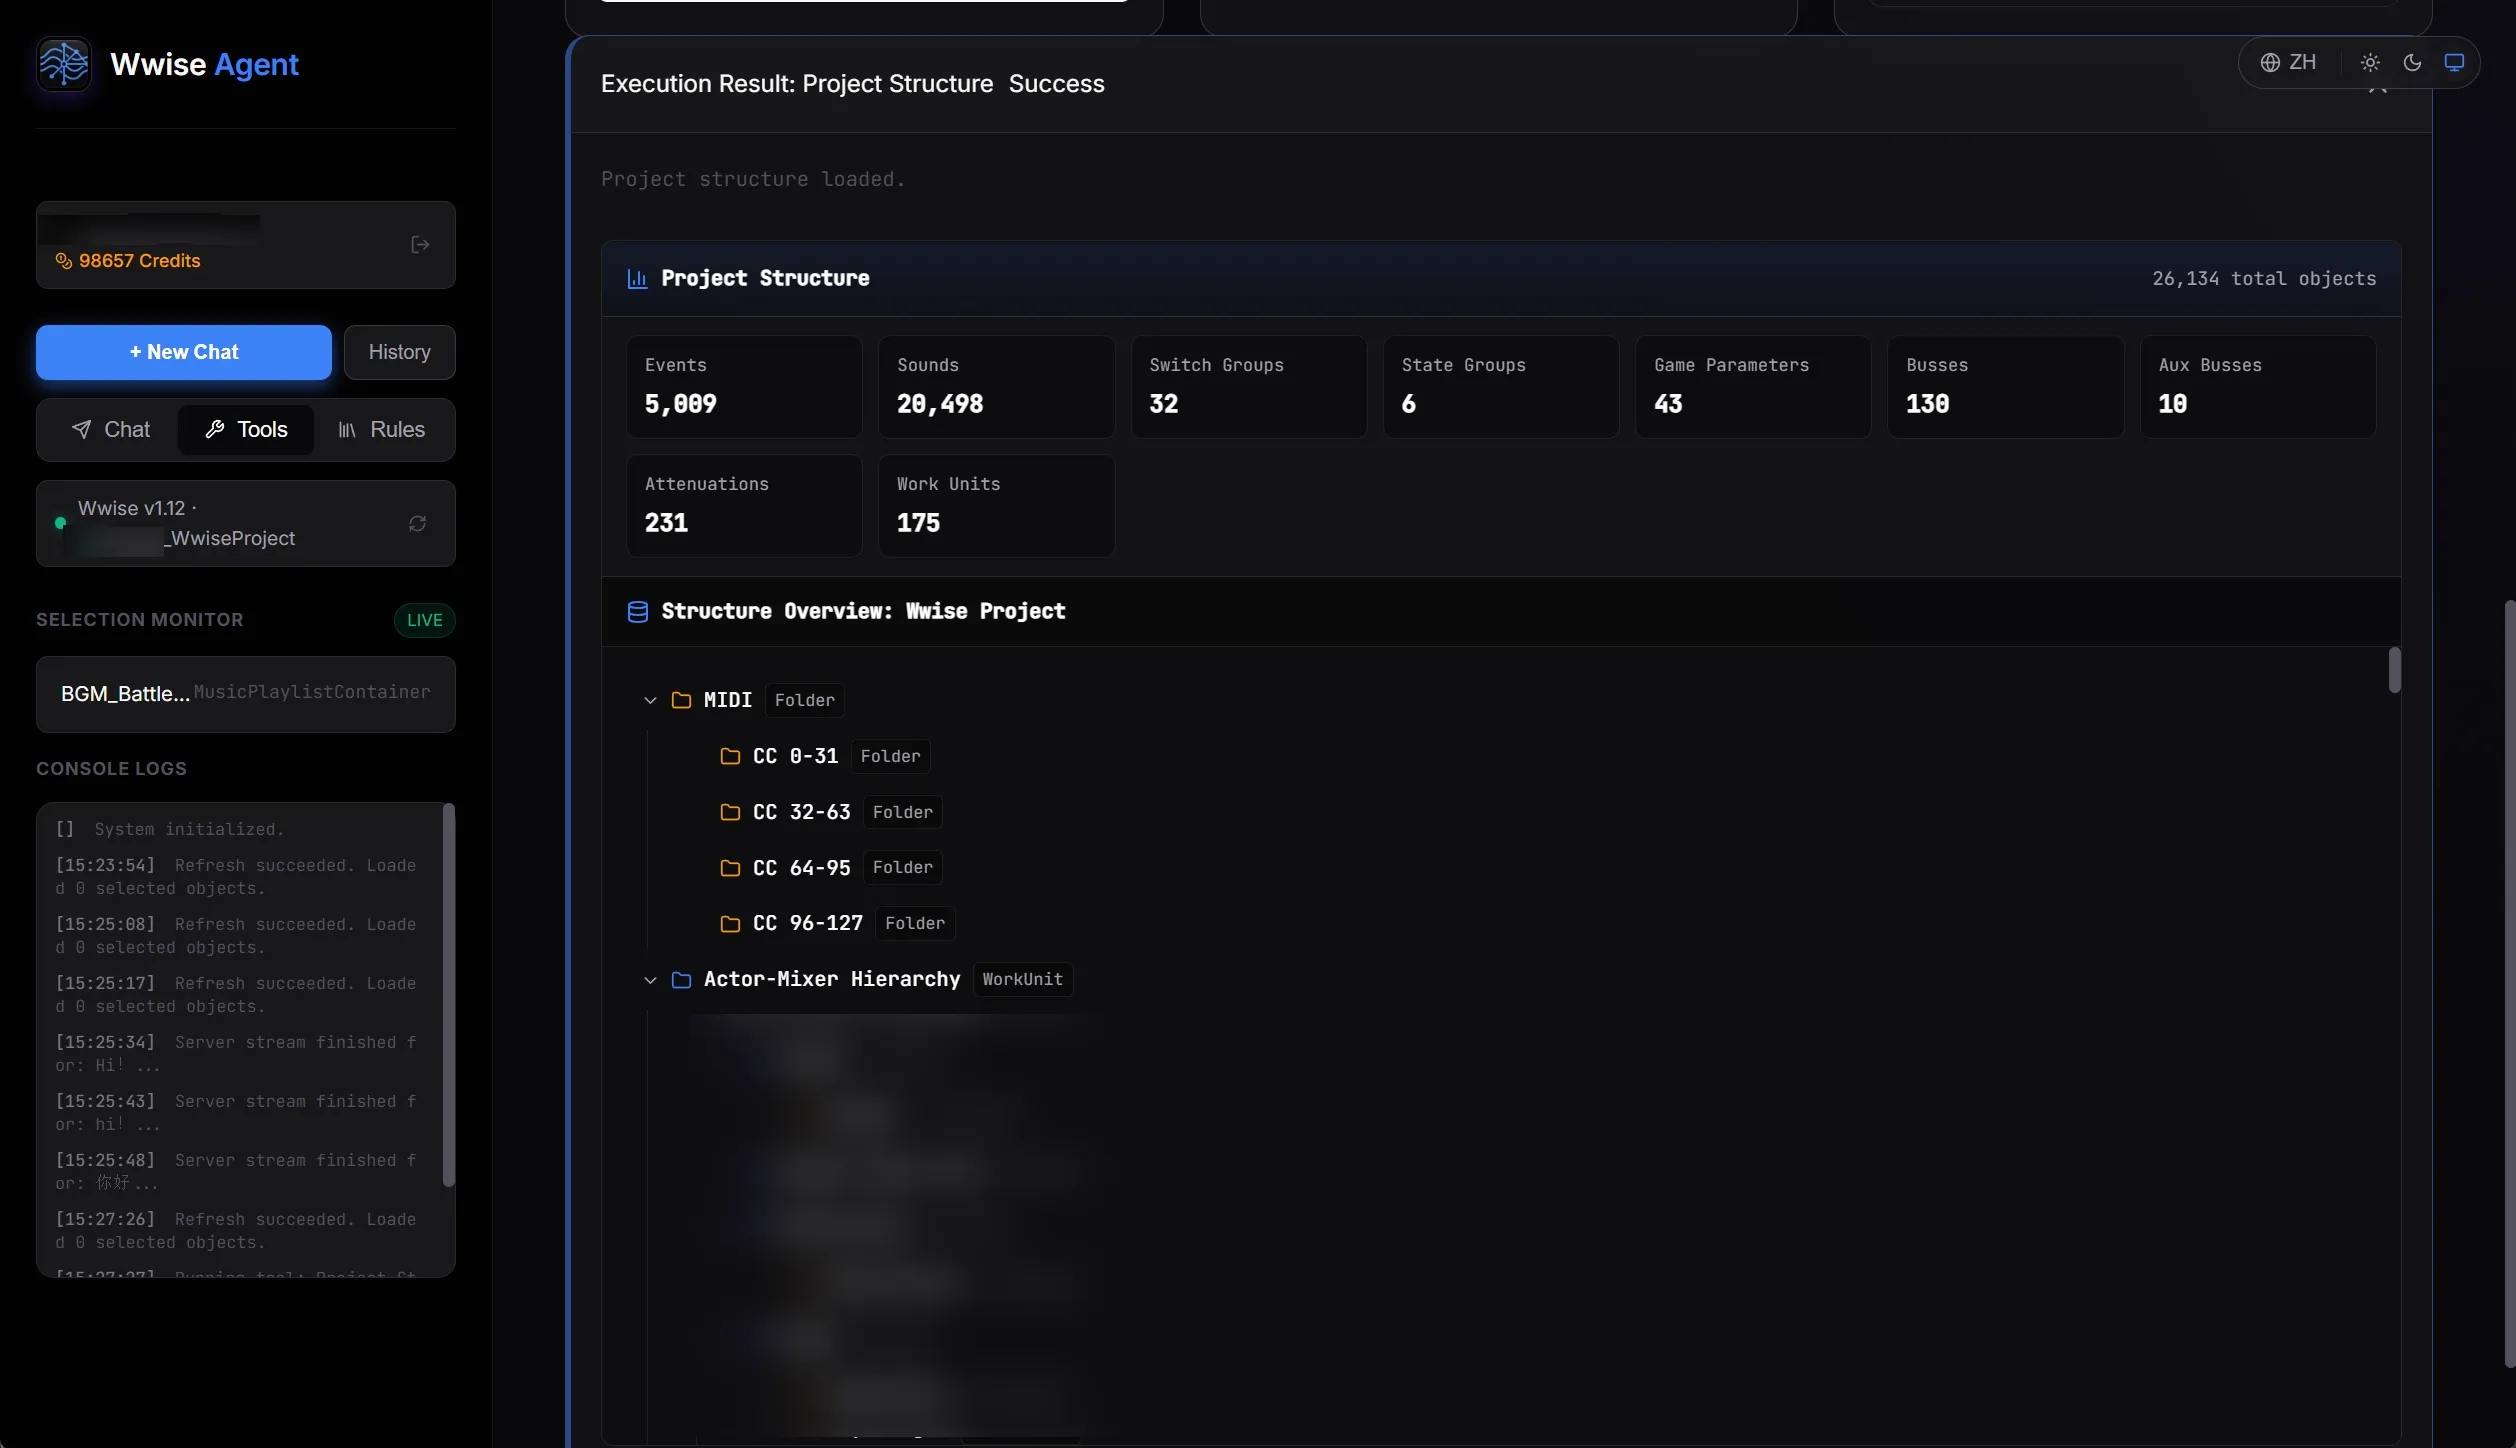Click the structure tree scrollbar thumb

(x=2394, y=670)
